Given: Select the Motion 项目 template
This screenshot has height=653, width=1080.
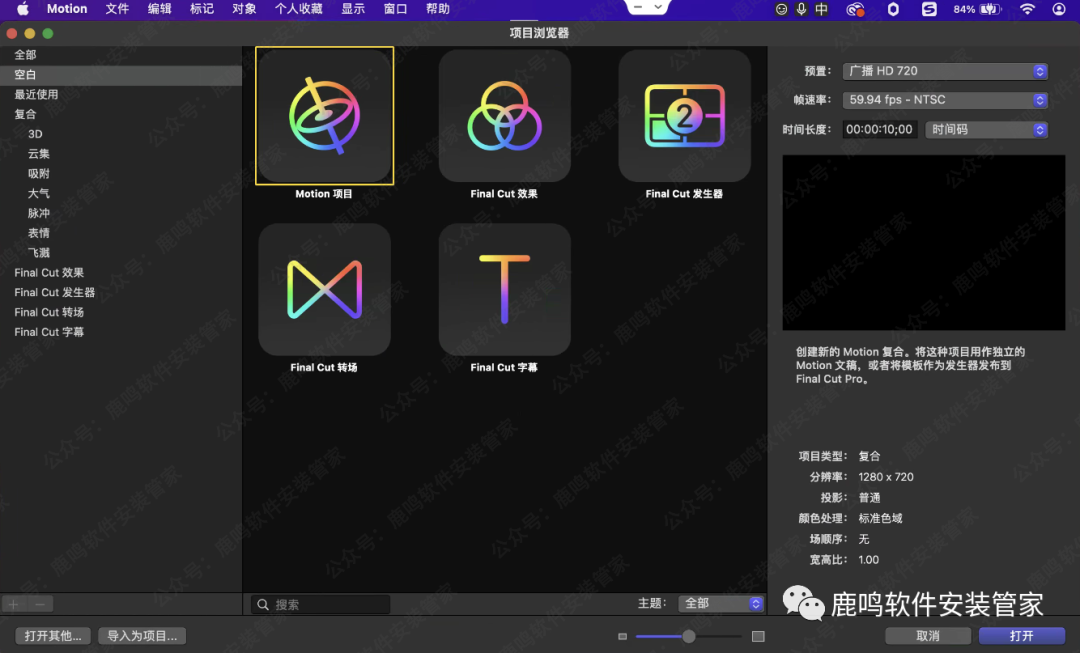Looking at the screenshot, I should (324, 114).
